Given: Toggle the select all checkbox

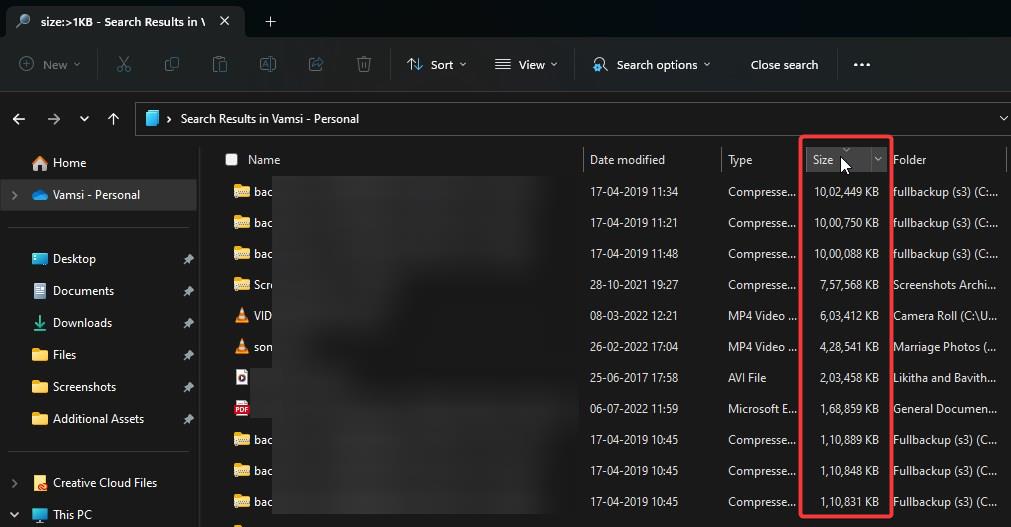Looking at the screenshot, I should (x=231, y=159).
